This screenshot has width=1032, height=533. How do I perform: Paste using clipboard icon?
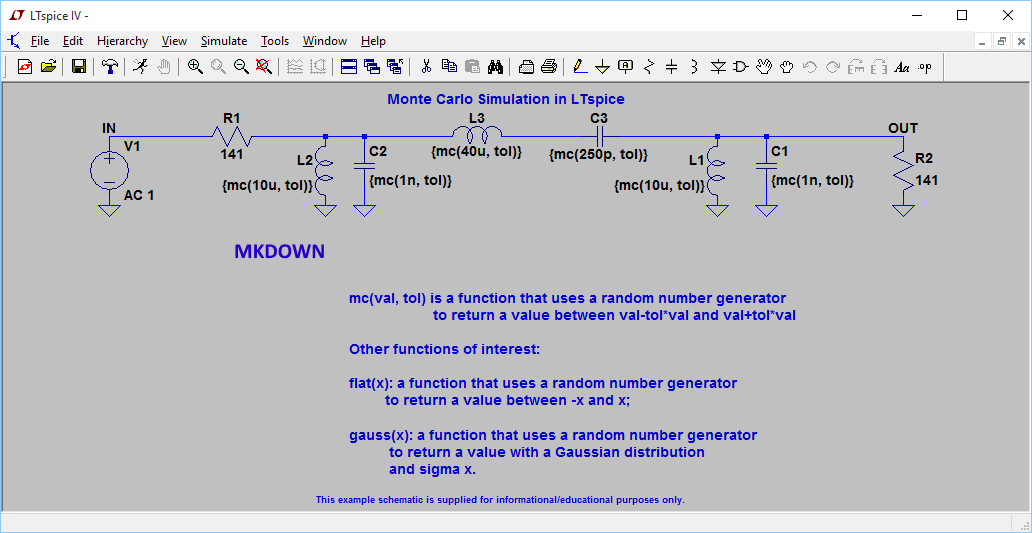point(472,66)
